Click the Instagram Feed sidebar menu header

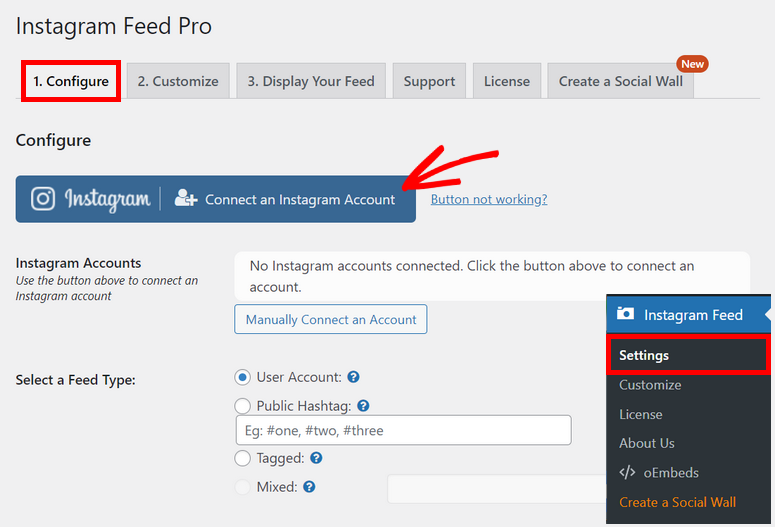click(688, 314)
